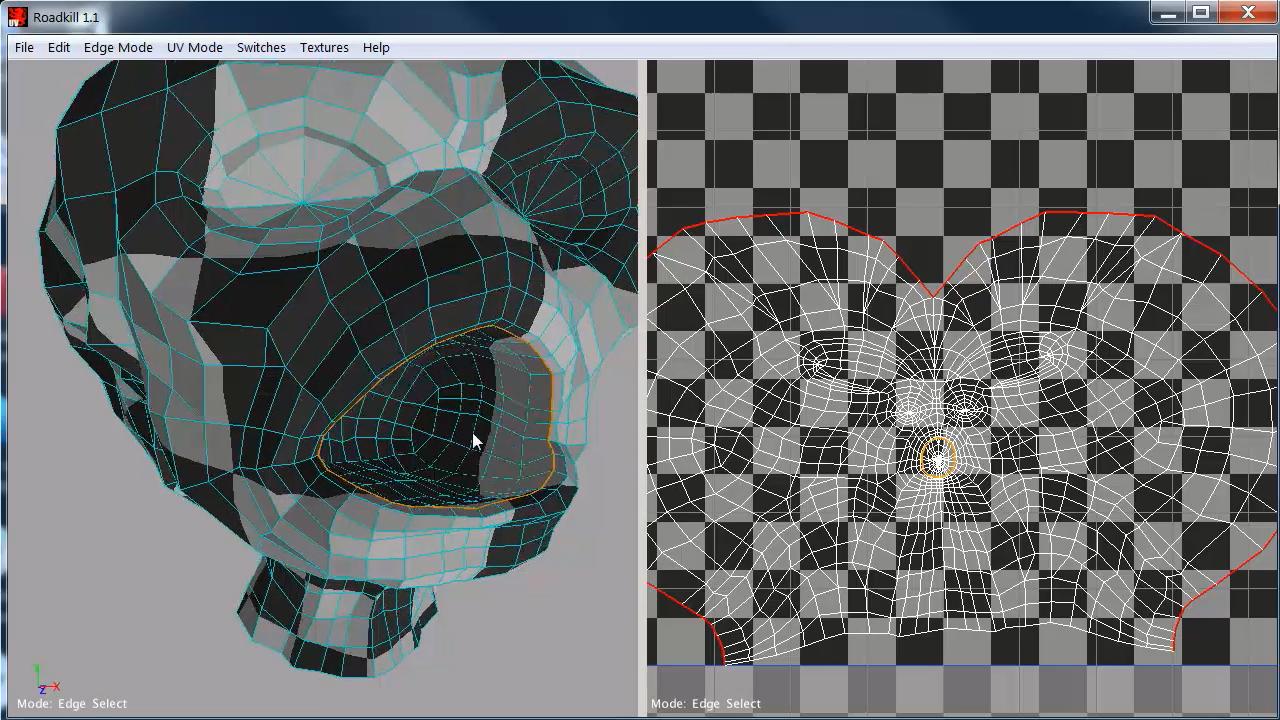
Task: Open the Textures menu
Action: (324, 47)
